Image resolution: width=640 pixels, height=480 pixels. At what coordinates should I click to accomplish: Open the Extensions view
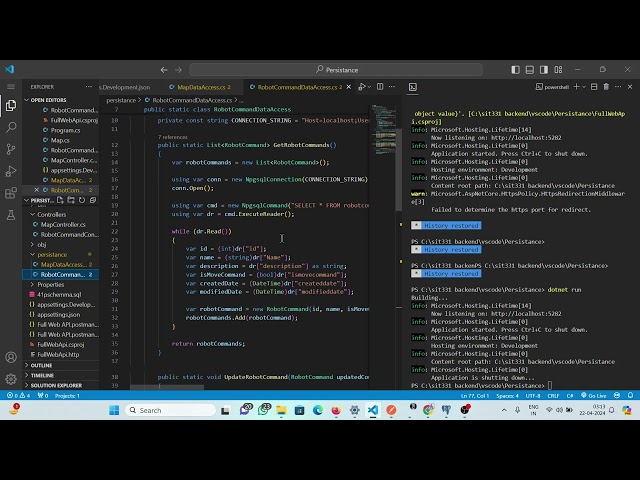tap(11, 193)
